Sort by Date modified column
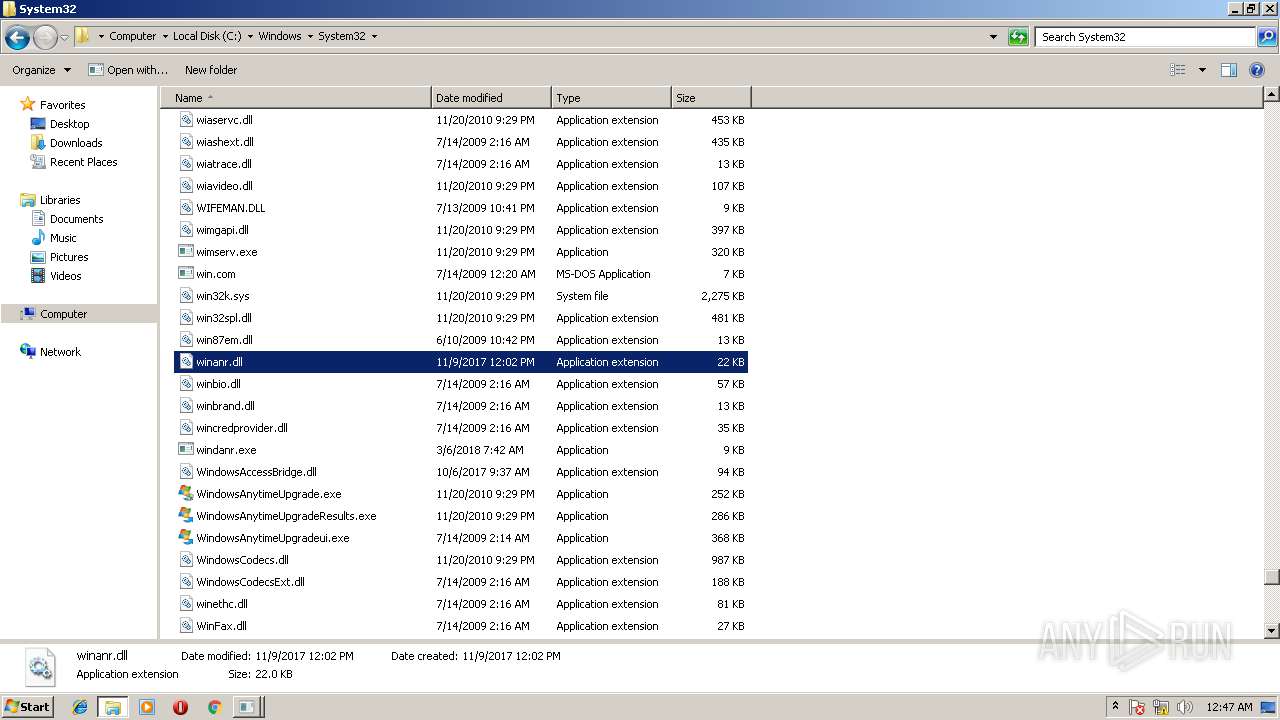The height and width of the screenshot is (720, 1280). point(491,98)
